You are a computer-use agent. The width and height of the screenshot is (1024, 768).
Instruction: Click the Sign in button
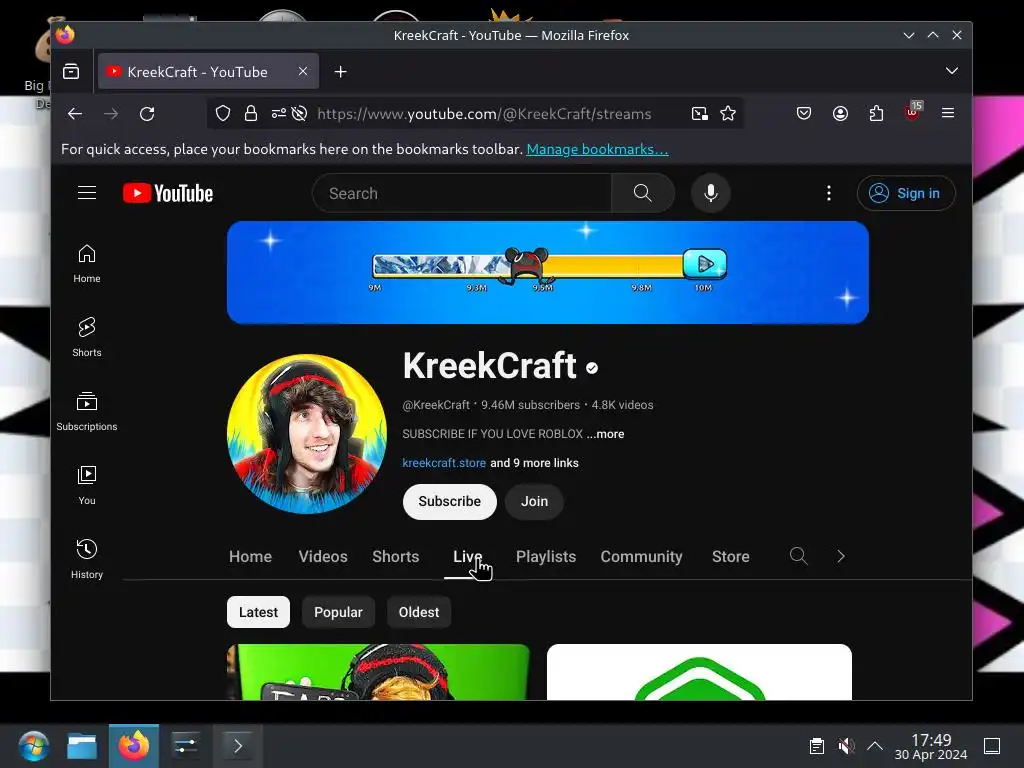(x=906, y=193)
